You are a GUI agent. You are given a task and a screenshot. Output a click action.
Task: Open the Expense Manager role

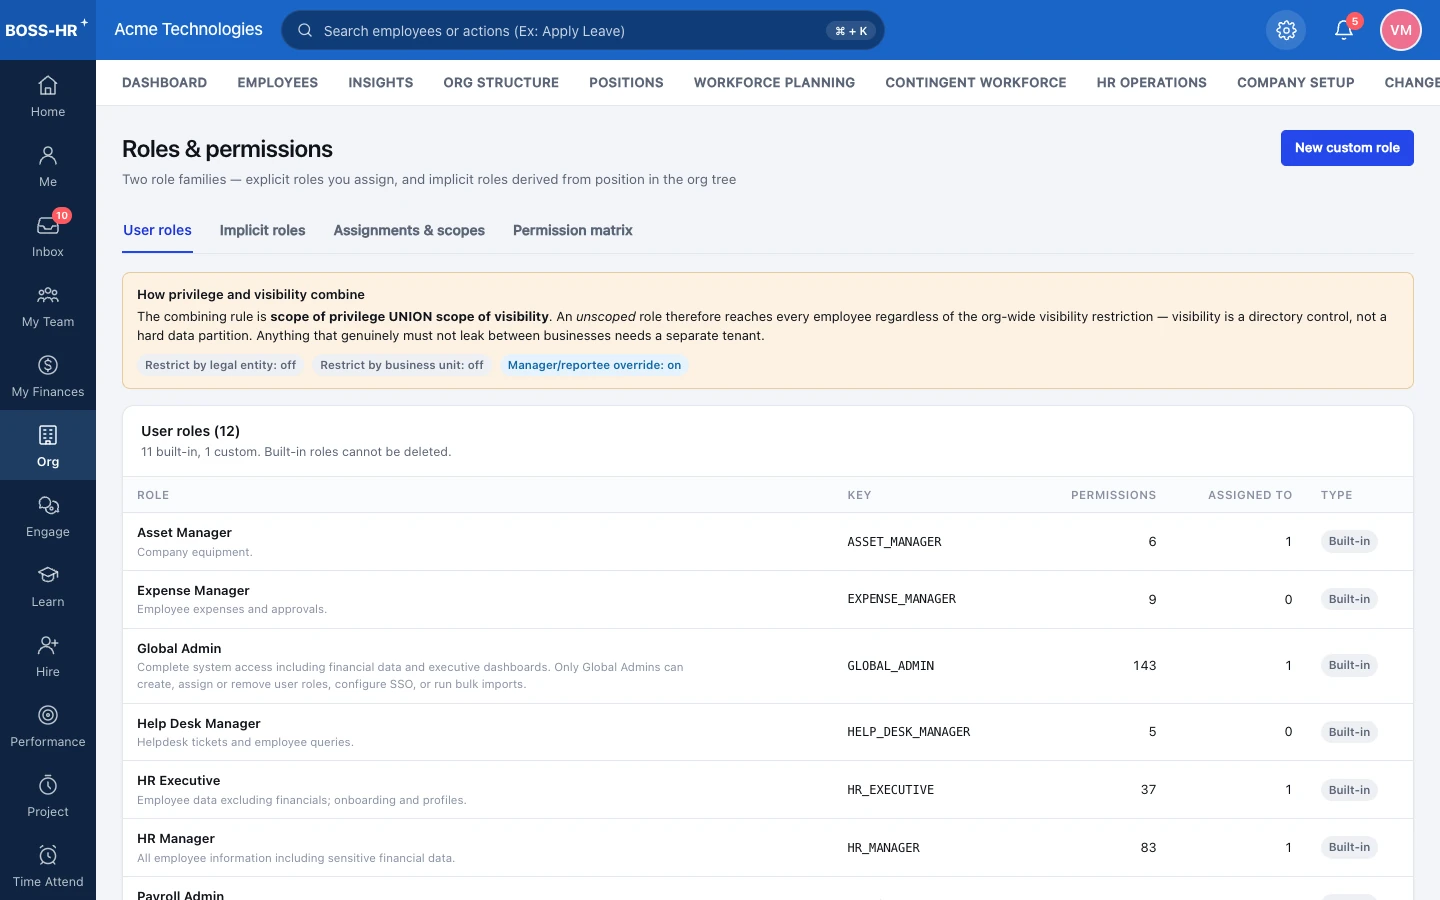(x=193, y=591)
